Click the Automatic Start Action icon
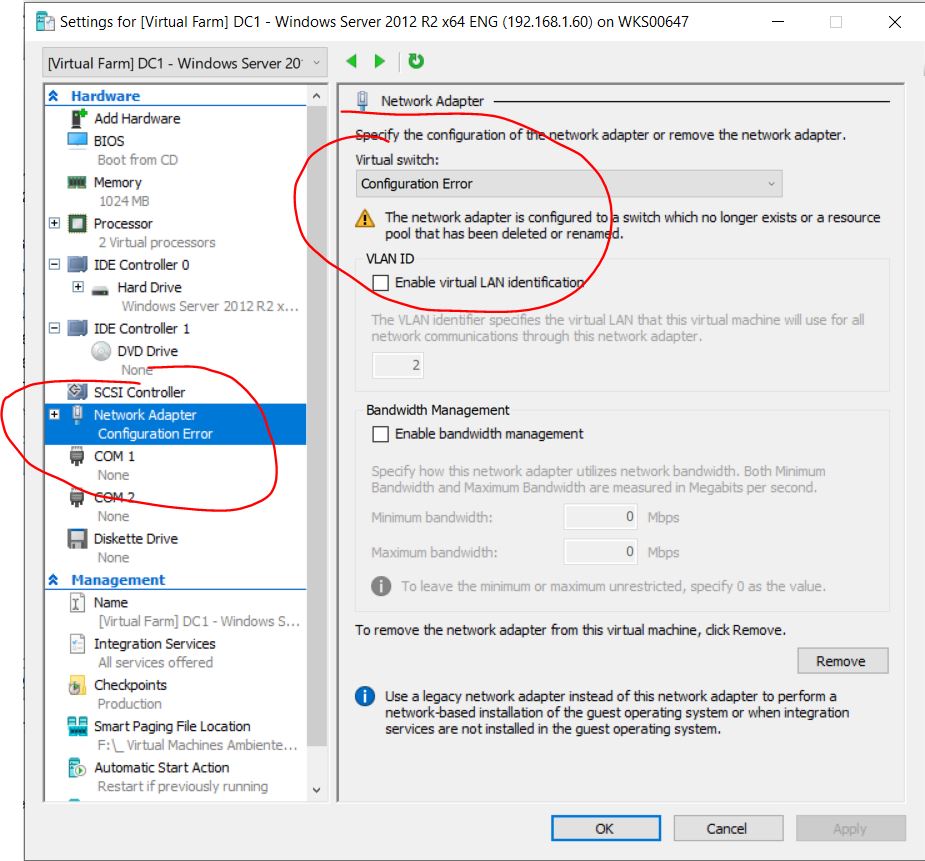This screenshot has width=925, height=861. [x=77, y=767]
